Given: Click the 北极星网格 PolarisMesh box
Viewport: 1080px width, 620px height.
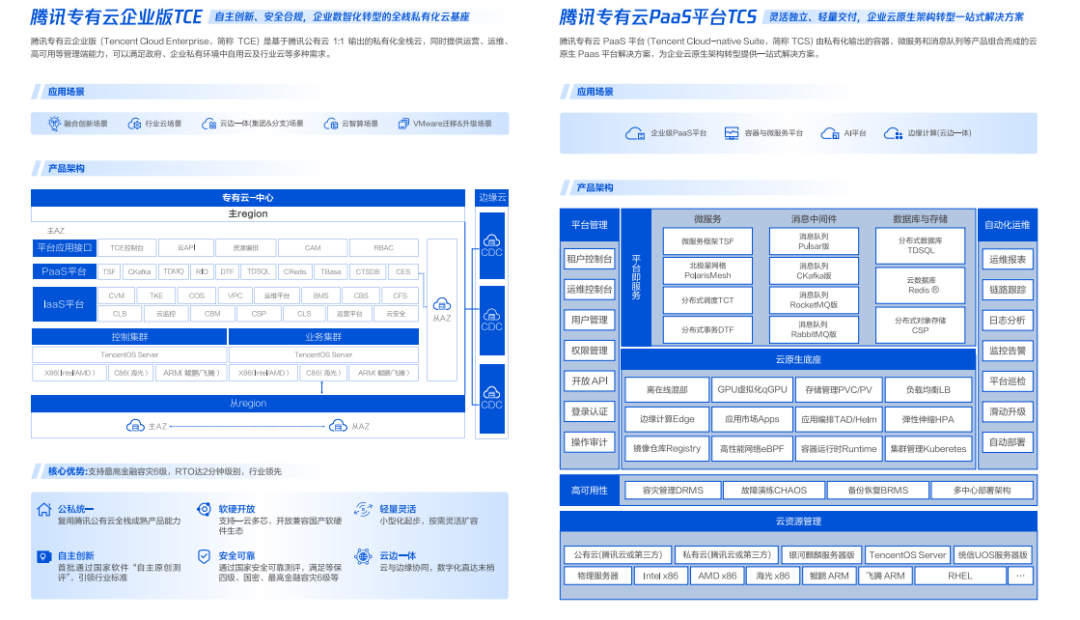Looking at the screenshot, I should click(x=707, y=271).
